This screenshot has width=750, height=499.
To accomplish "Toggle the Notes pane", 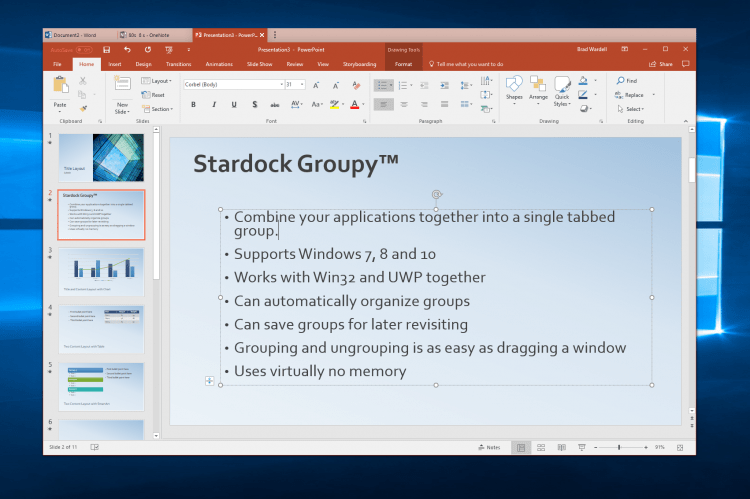I will tap(487, 447).
